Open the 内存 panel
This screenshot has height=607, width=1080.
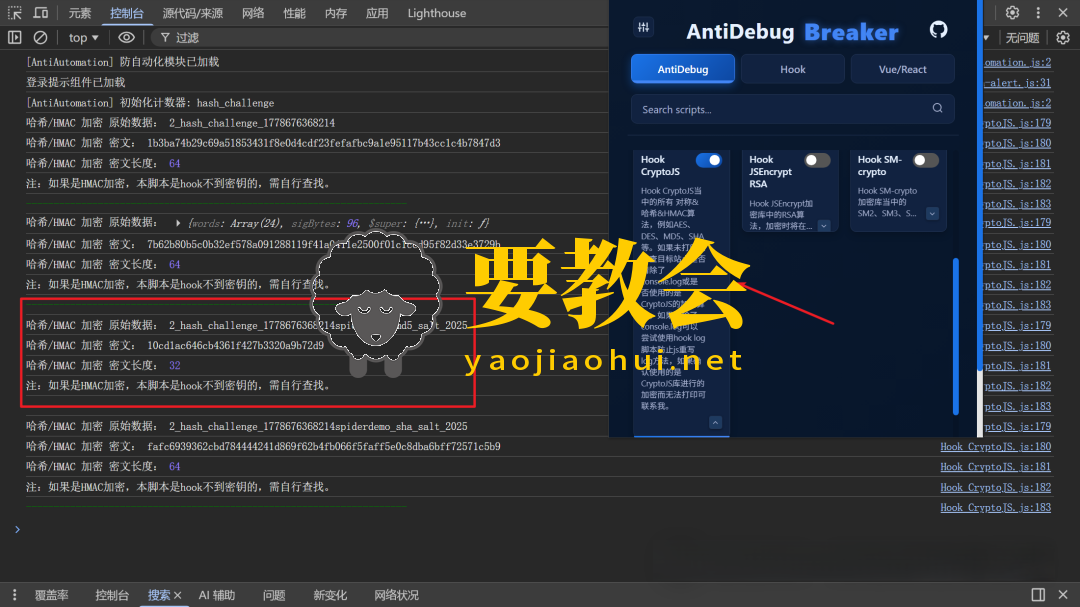[335, 13]
